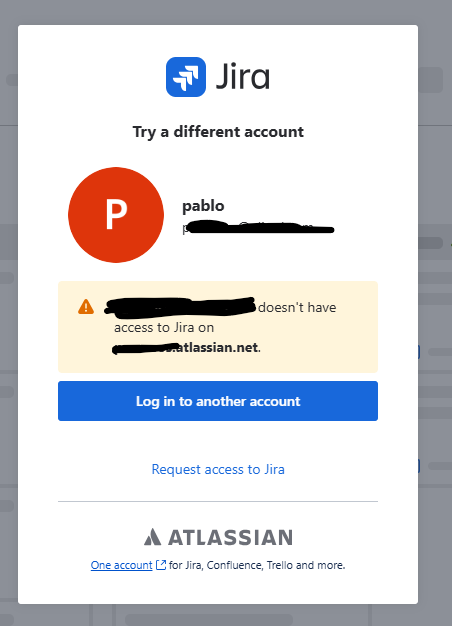
Task: Click redacted email under pablo
Action: tap(258, 228)
